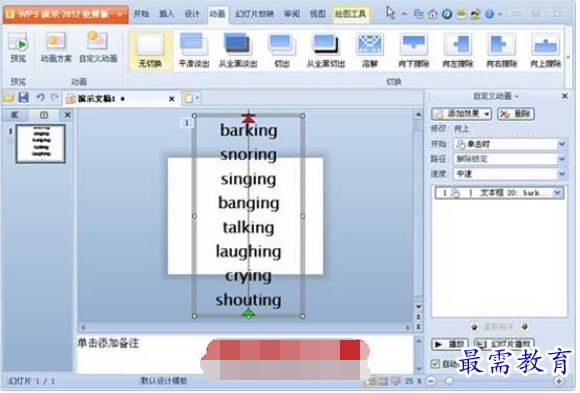Click the zoom slider handle
Image resolution: width=580 pixels, height=393 pixels.
tap(449, 382)
